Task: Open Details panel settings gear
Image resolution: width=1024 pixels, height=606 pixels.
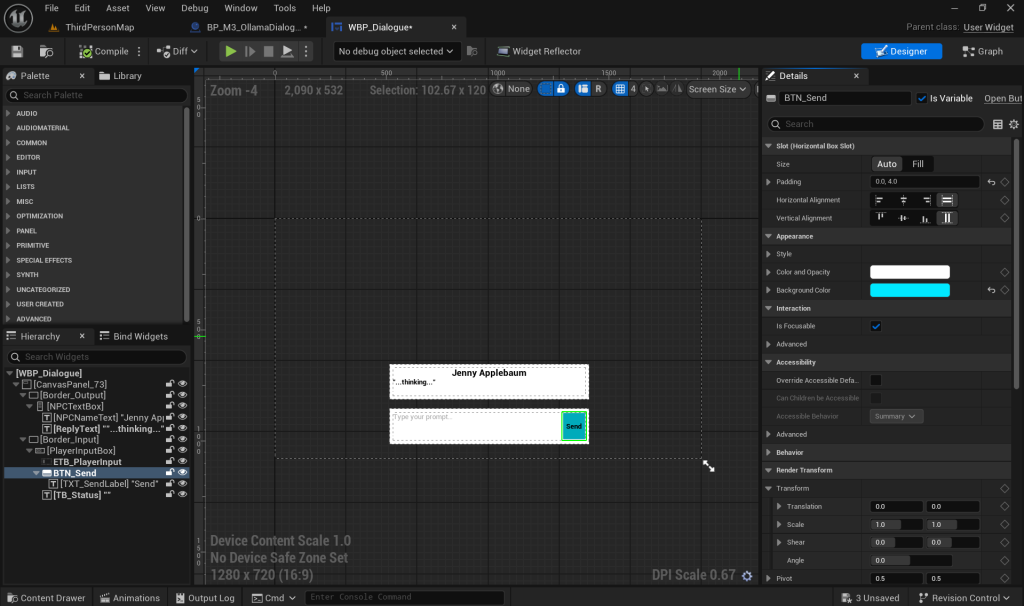Action: coord(1014,124)
